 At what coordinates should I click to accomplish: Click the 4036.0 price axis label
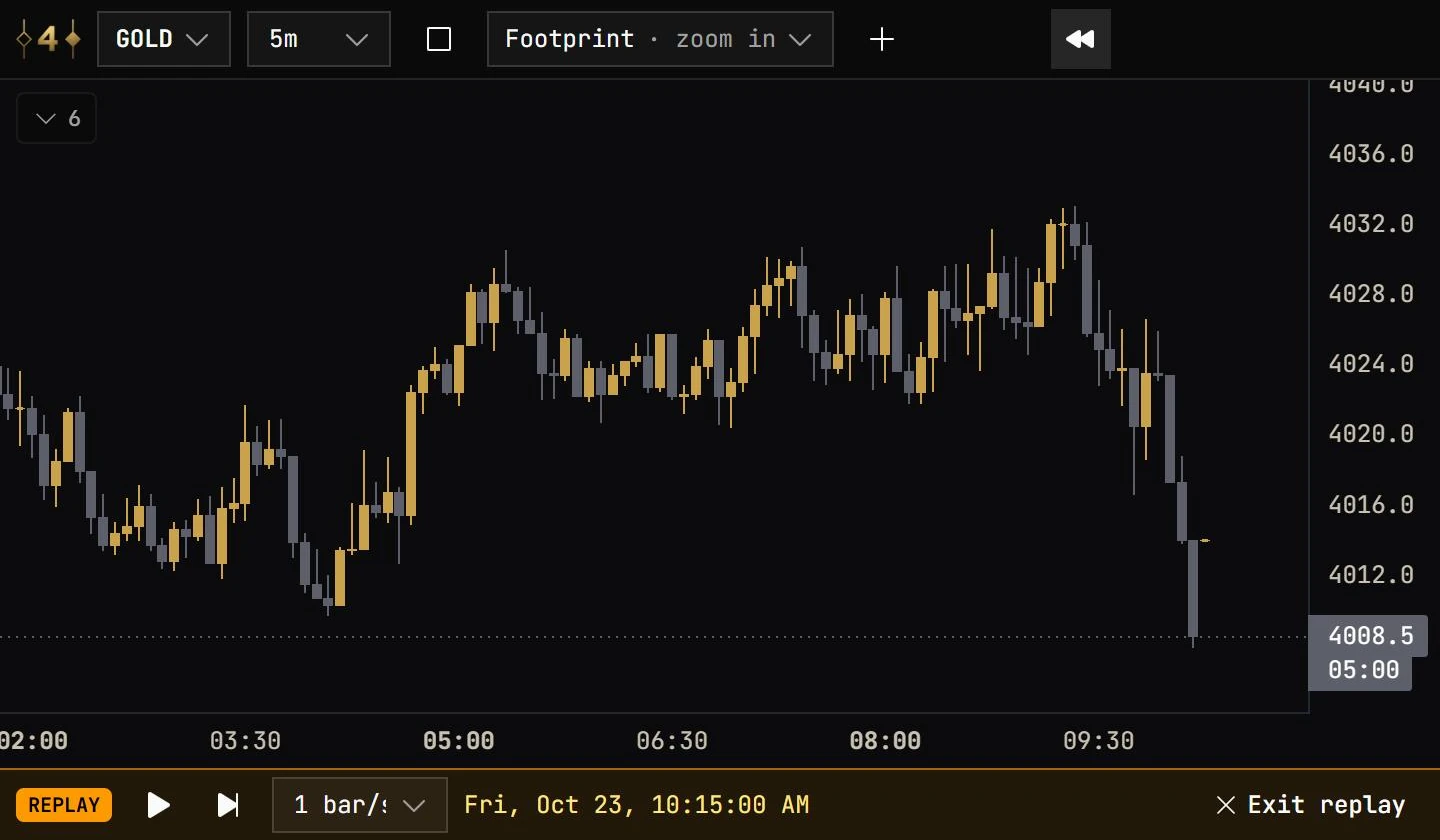[1371, 154]
